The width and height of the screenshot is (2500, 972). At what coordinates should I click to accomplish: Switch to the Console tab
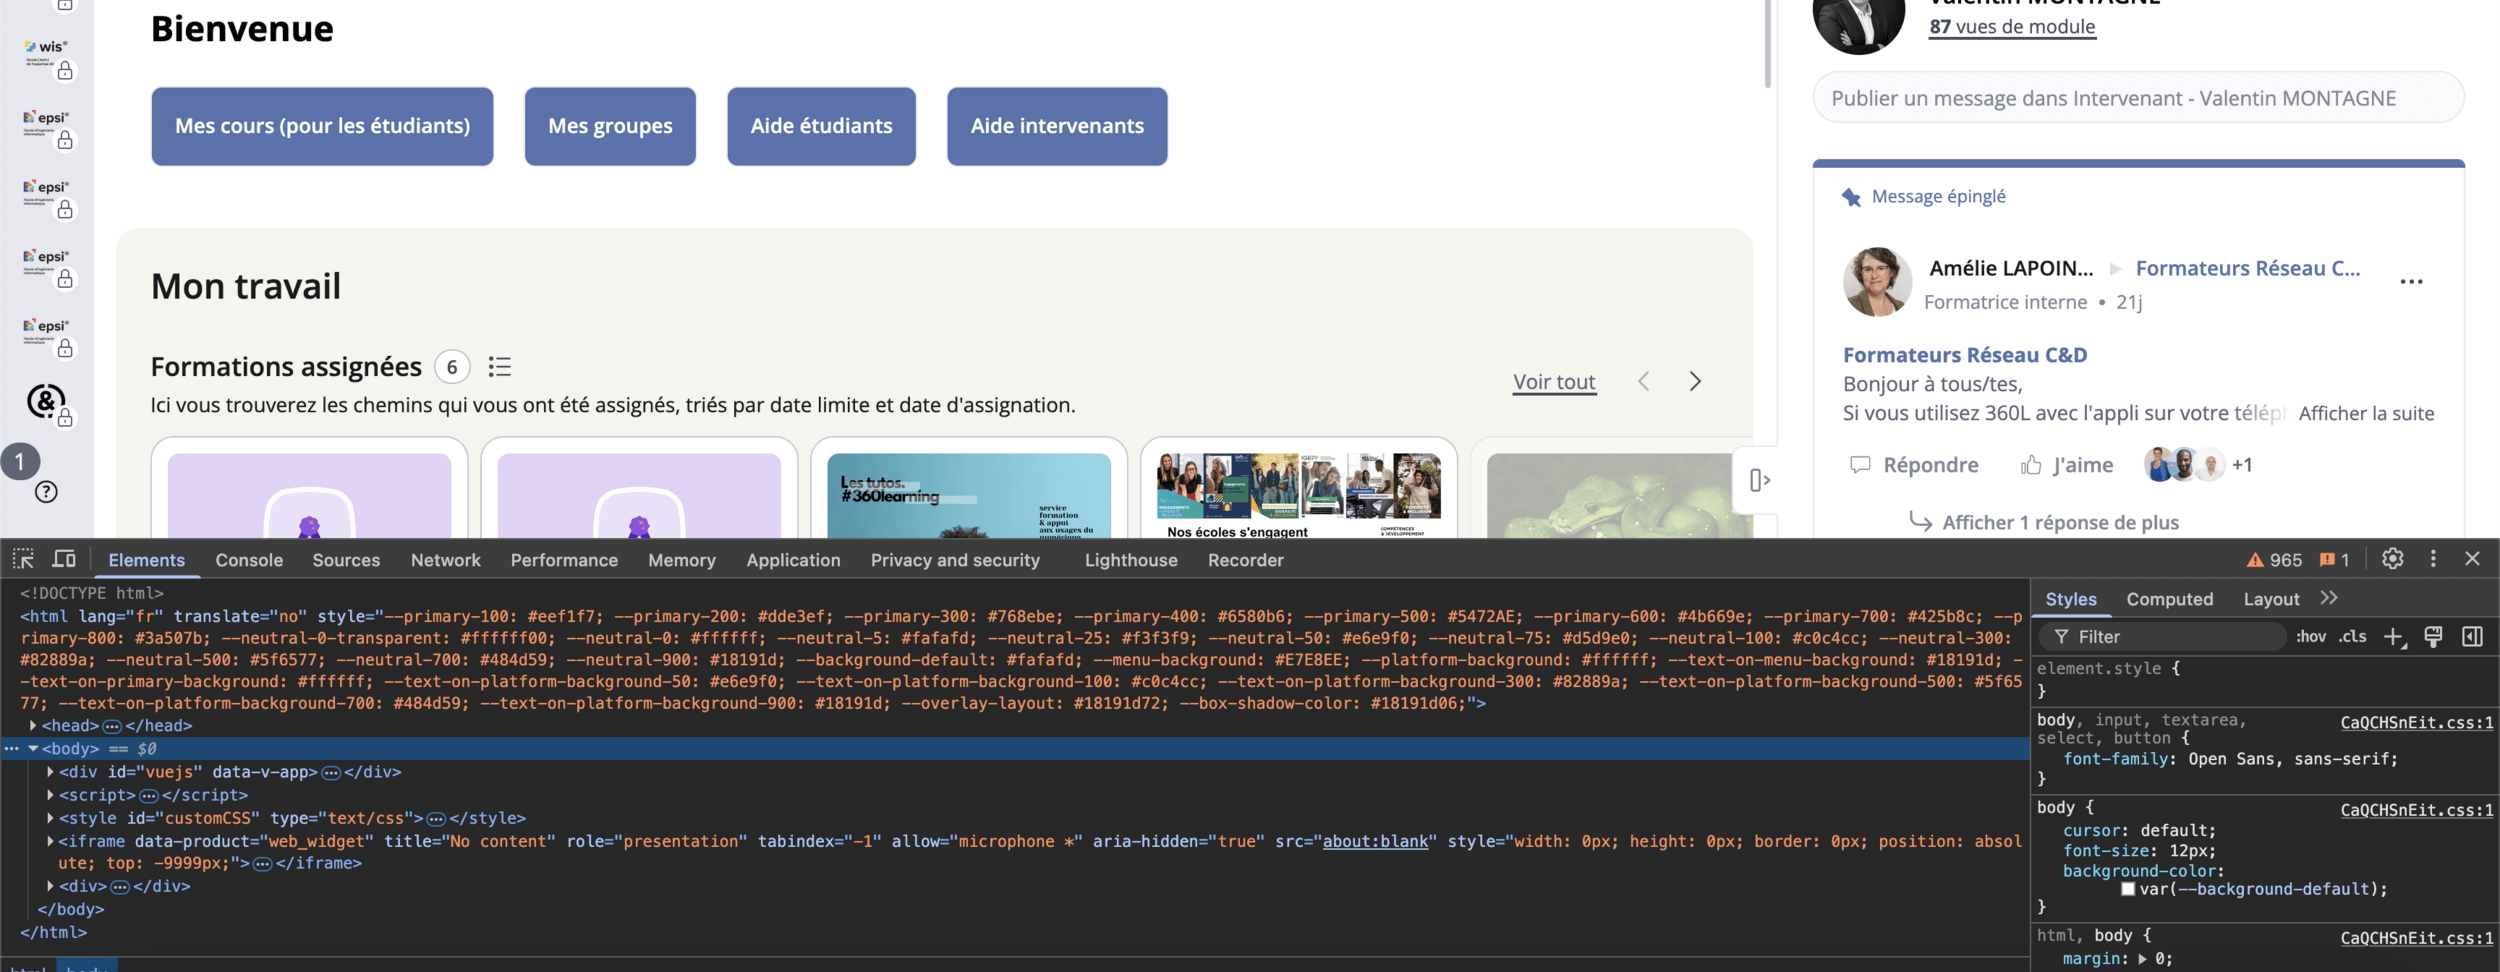click(249, 560)
